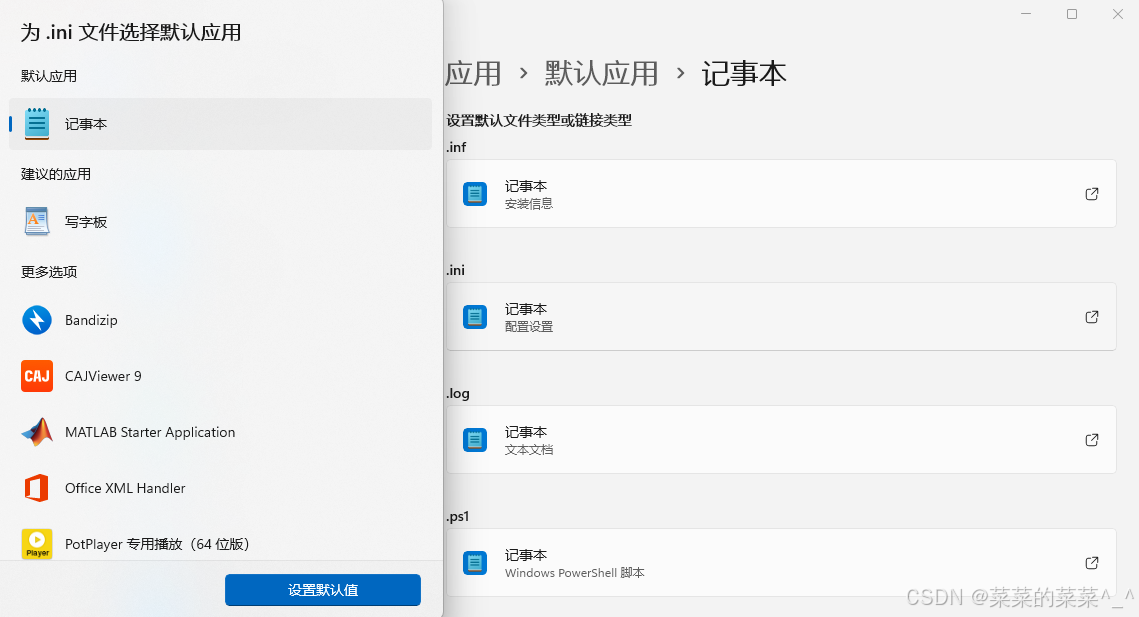The image size is (1139, 617).
Task: Open external link icon for .log
Action: (1092, 440)
